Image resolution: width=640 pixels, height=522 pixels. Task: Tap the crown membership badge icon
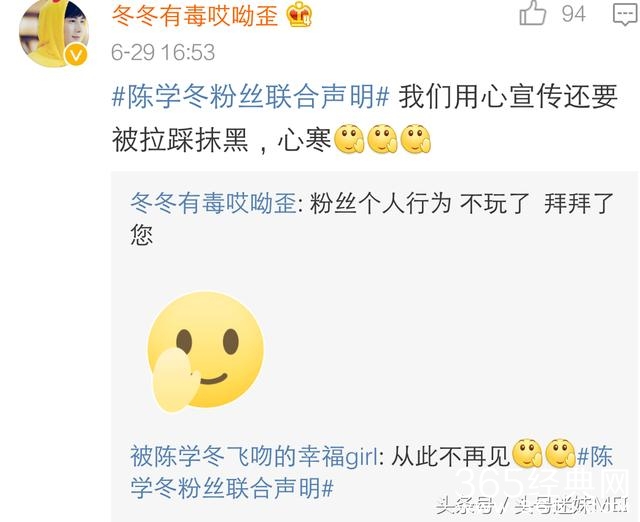[x=299, y=16]
